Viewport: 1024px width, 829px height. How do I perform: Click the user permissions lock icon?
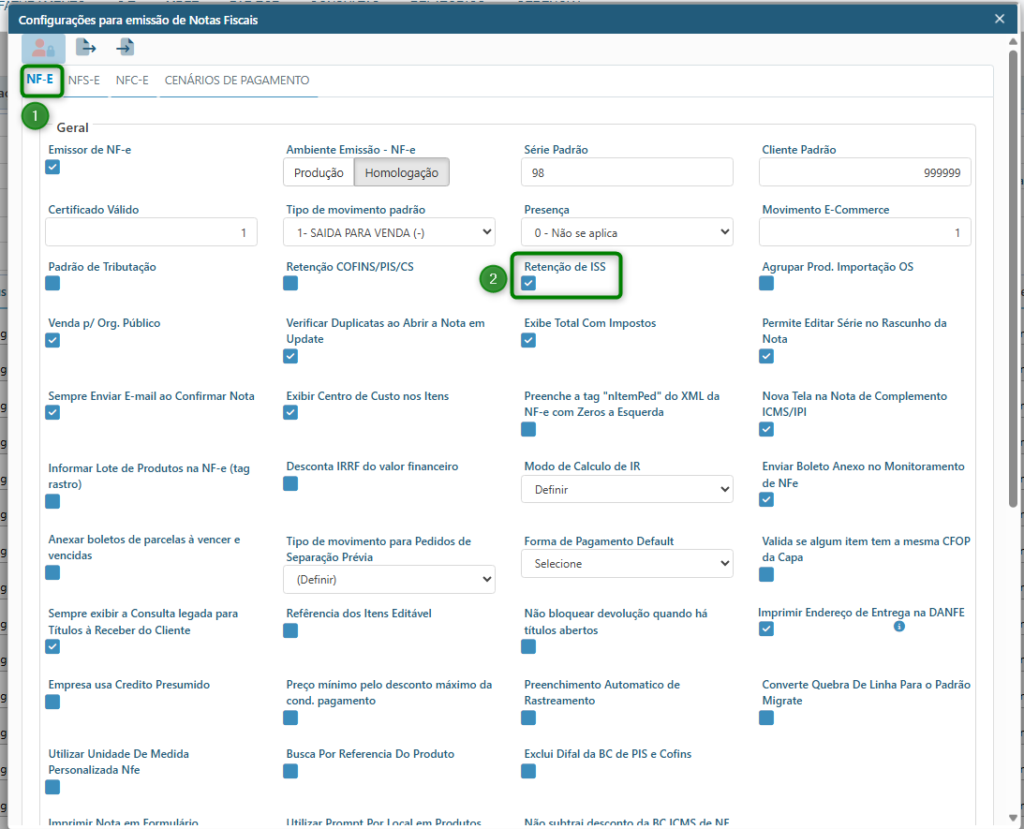click(x=43, y=48)
